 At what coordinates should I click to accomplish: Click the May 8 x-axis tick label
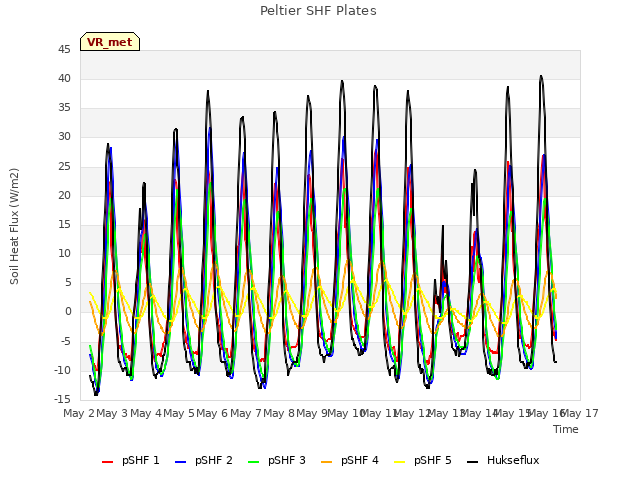[x=279, y=413]
